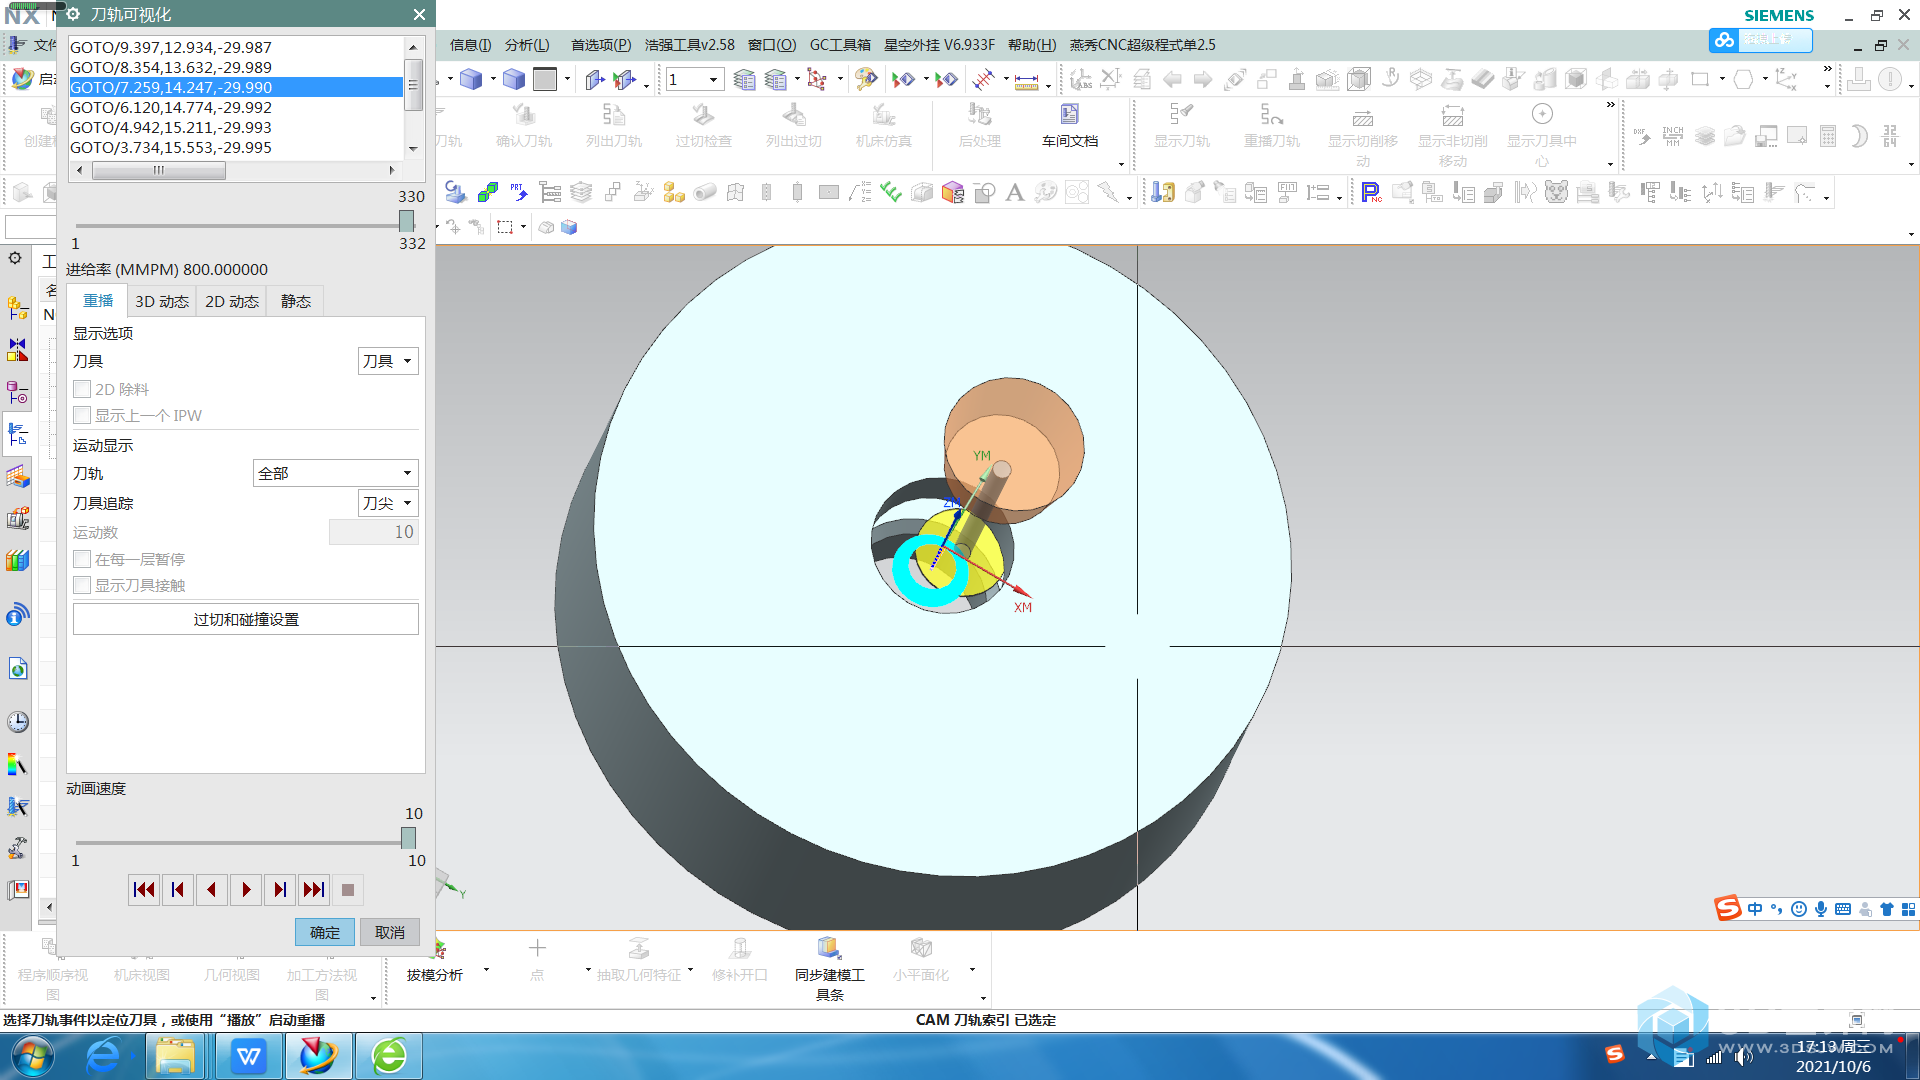Click the text A annotation icon
This screenshot has width=1920, height=1080.
(x=1014, y=192)
